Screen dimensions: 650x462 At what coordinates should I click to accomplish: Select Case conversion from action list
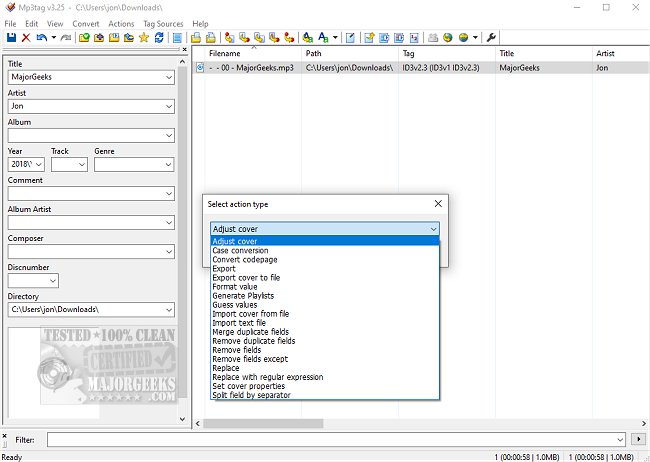coord(240,250)
